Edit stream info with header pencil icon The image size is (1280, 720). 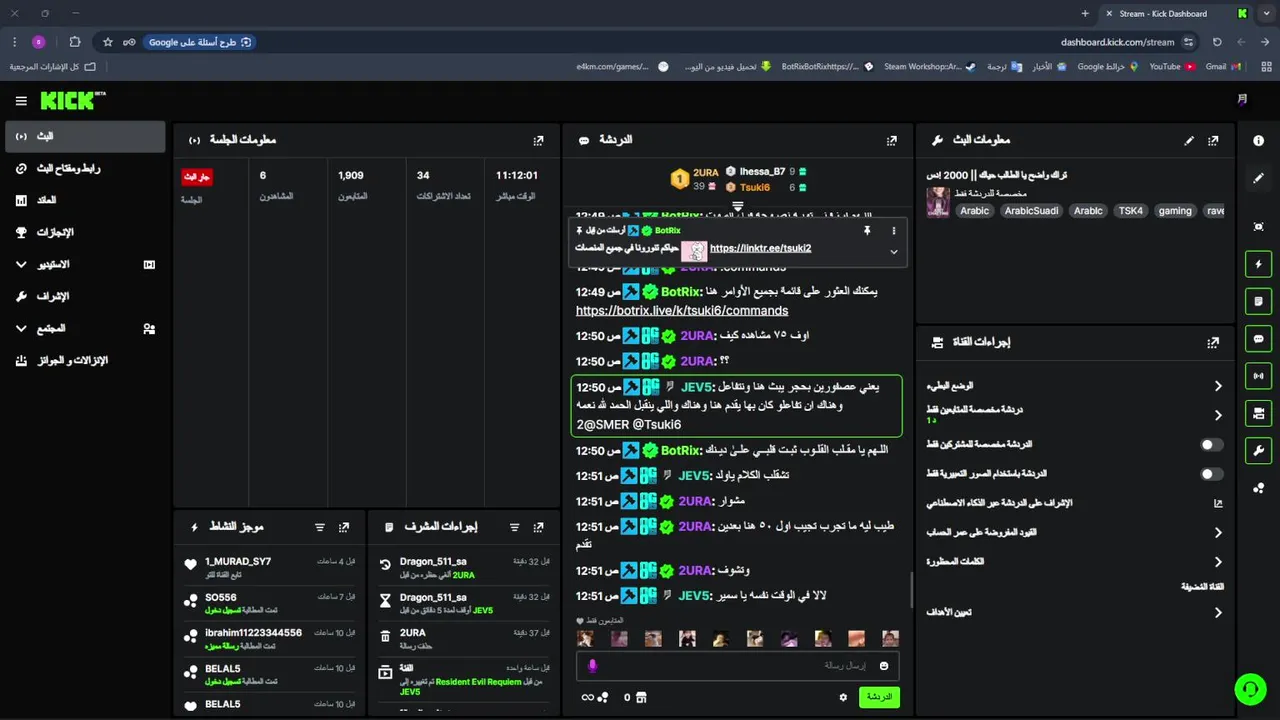tap(1189, 141)
